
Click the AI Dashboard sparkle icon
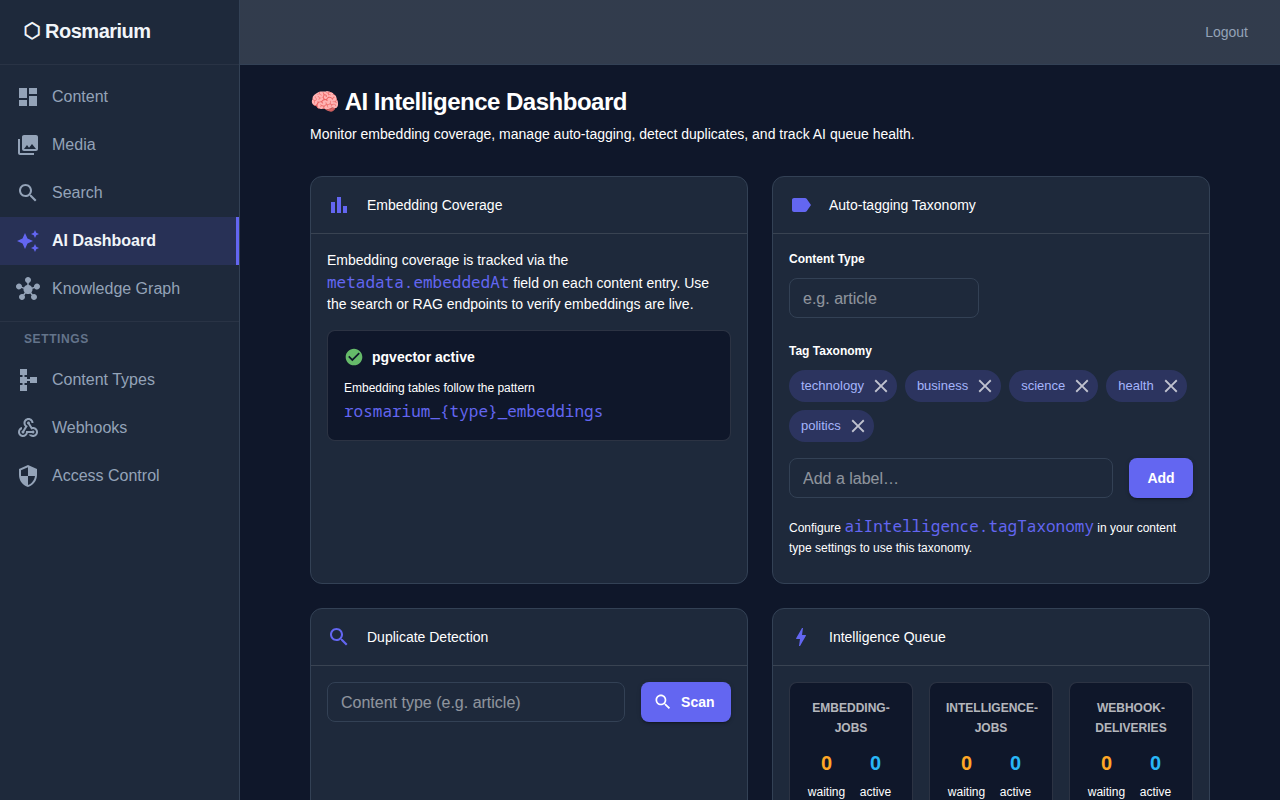(x=28, y=241)
